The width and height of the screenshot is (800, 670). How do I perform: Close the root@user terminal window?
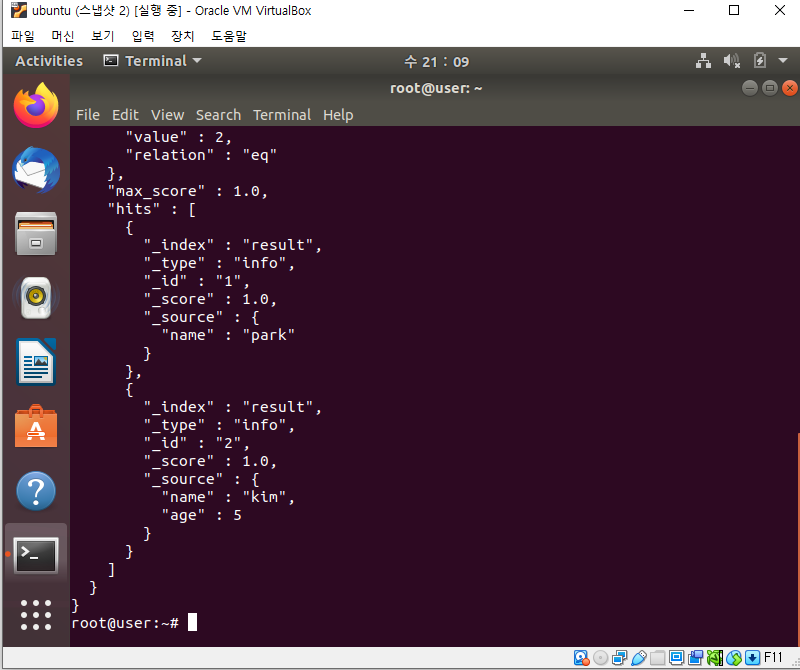[790, 88]
